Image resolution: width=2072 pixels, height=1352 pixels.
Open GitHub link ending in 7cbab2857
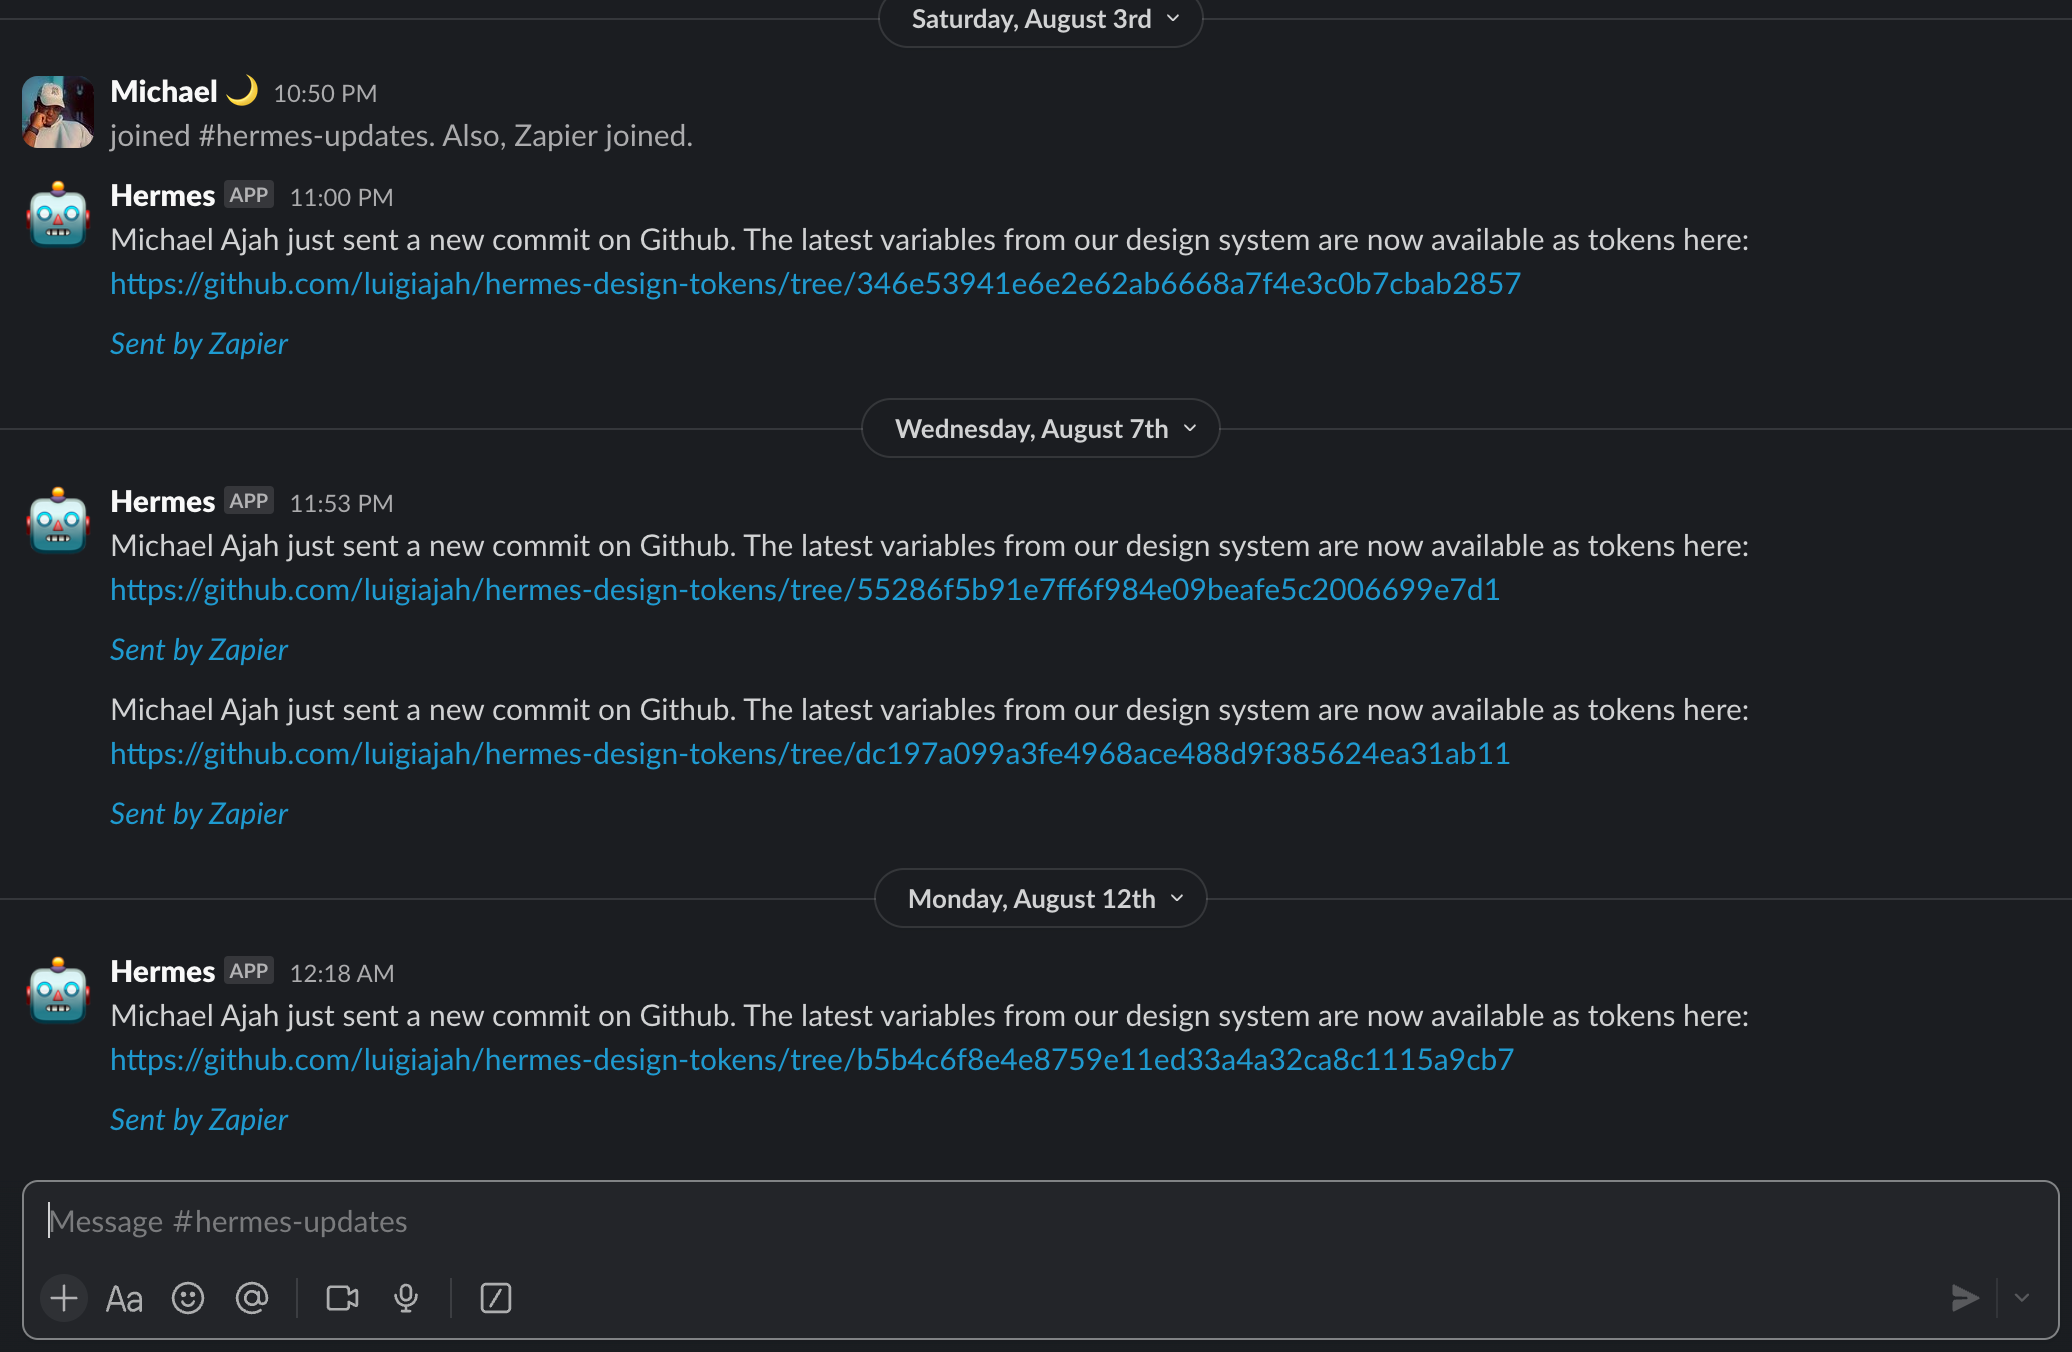coord(815,284)
